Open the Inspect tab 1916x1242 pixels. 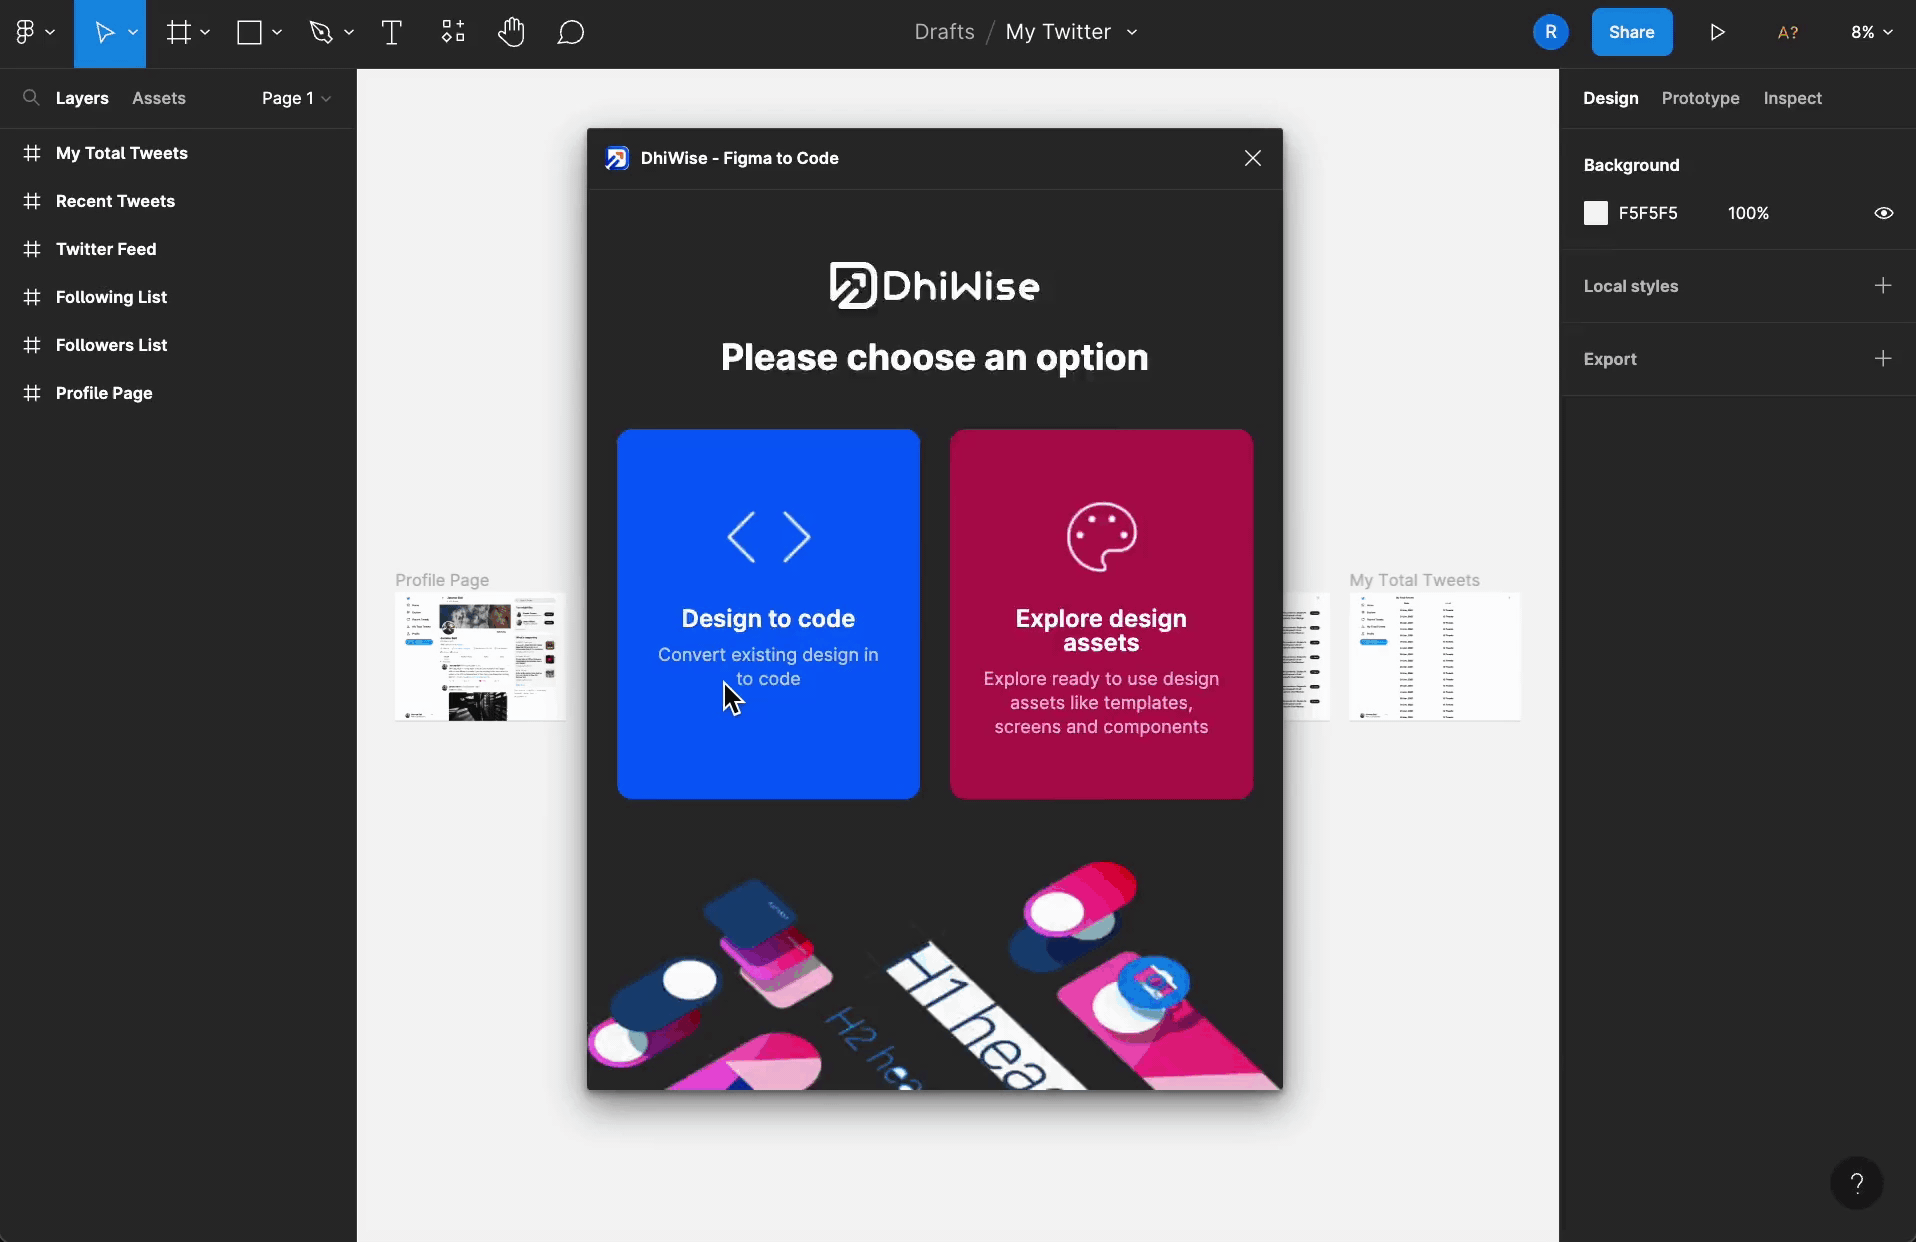[x=1792, y=98]
